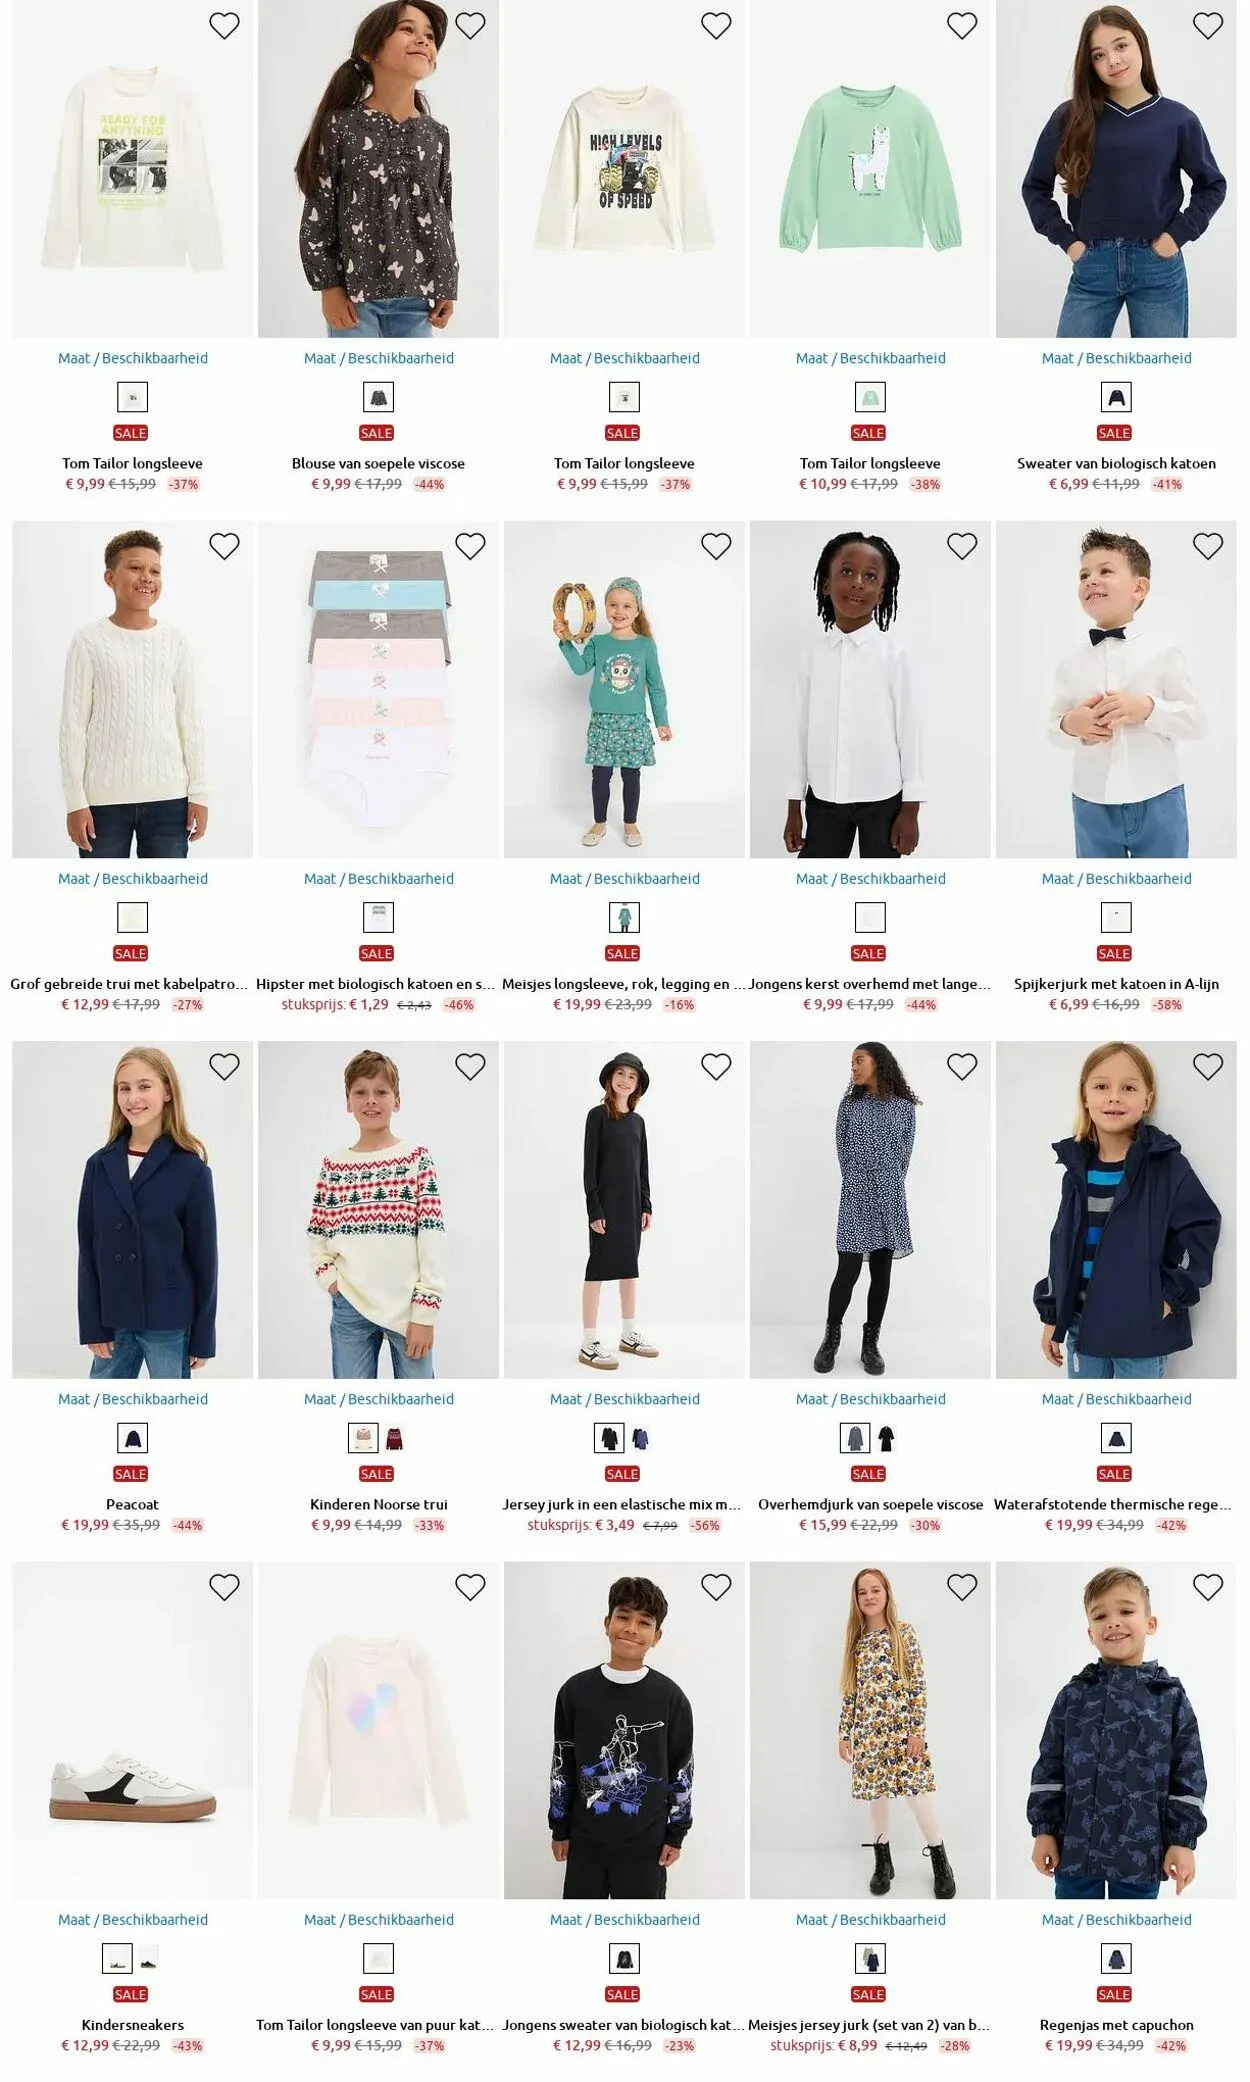This screenshot has width=1250, height=2082.
Task: Select the red Noorse trui color swatch
Action: [394, 1439]
